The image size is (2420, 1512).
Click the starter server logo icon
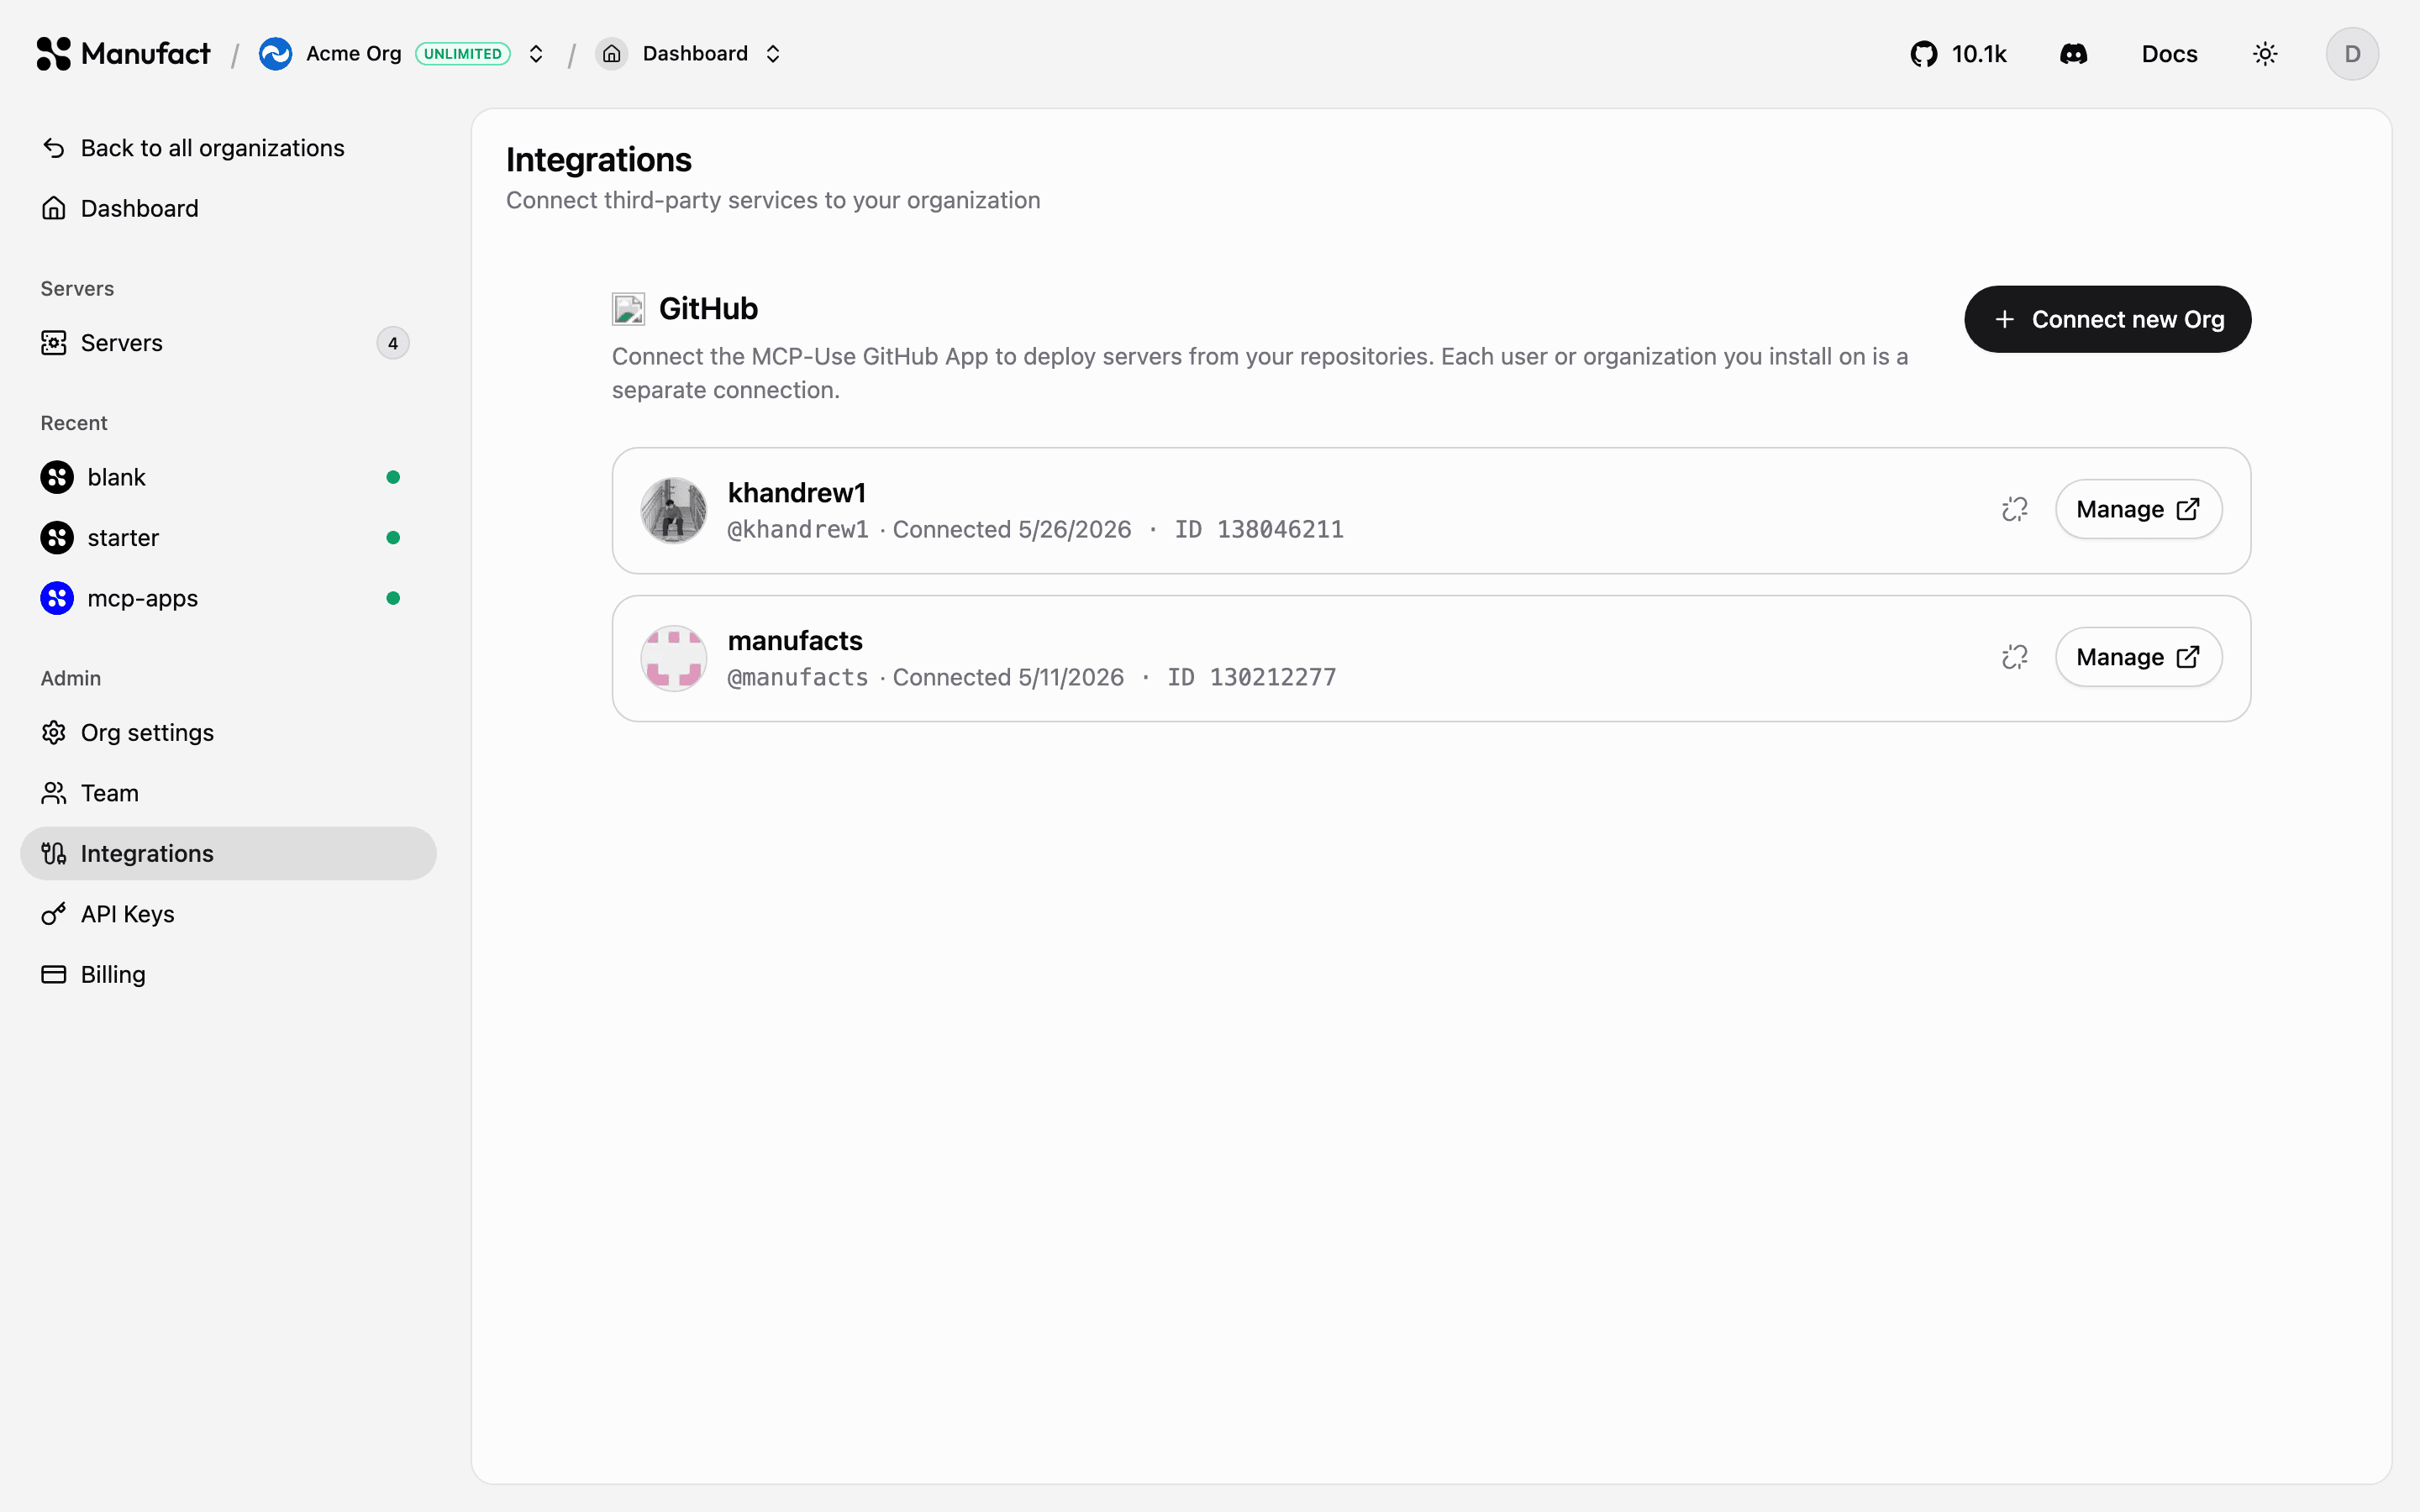pyautogui.click(x=57, y=538)
